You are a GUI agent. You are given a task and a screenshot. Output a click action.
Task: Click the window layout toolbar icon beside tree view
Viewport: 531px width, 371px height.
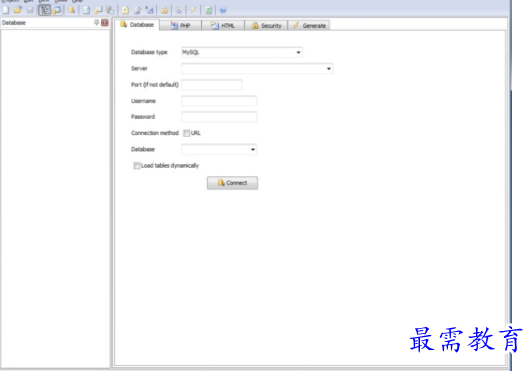pos(57,10)
